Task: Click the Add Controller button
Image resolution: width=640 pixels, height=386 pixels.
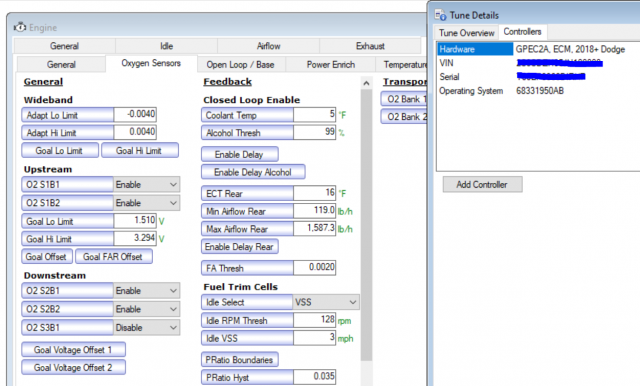Action: pyautogui.click(x=482, y=184)
